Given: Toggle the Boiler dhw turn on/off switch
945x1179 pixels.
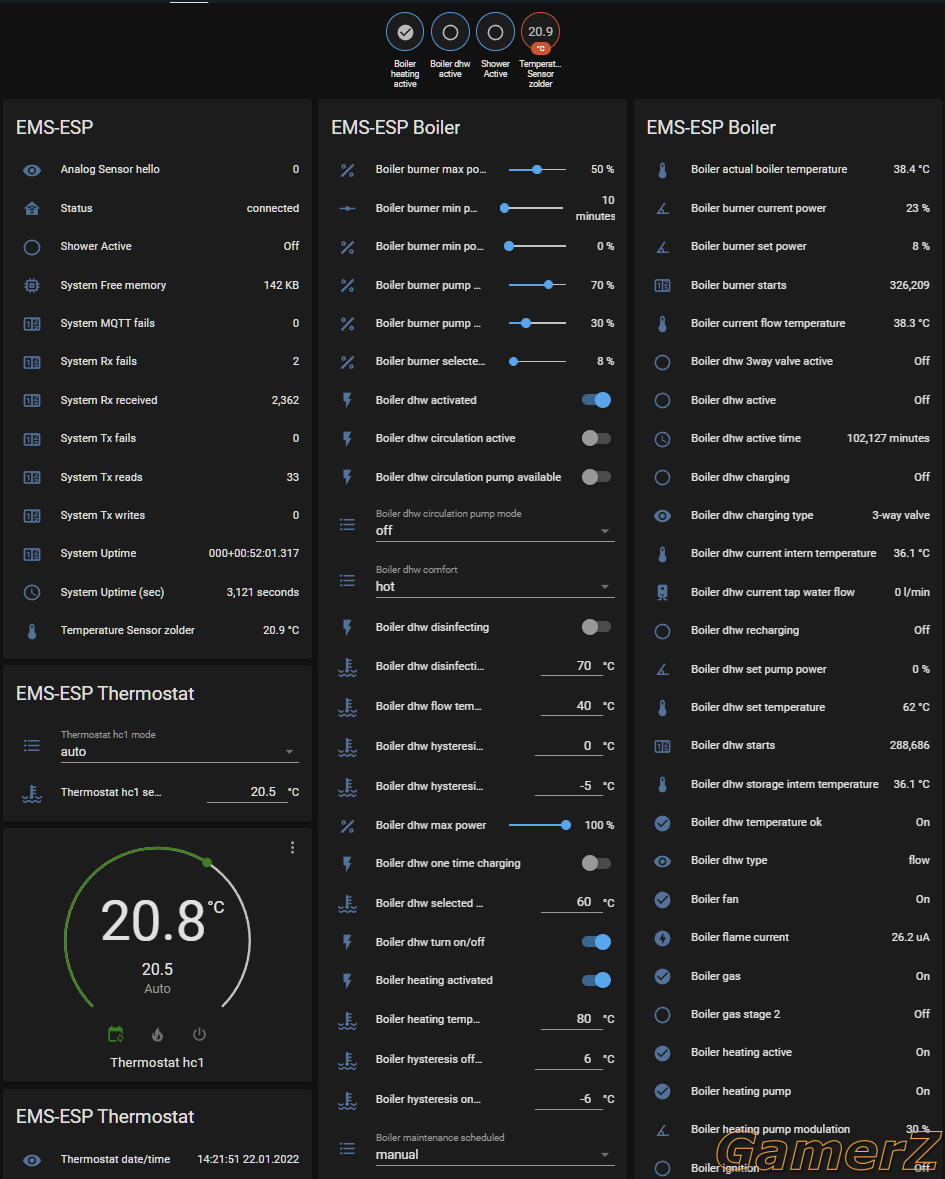Looking at the screenshot, I should click(x=596, y=942).
